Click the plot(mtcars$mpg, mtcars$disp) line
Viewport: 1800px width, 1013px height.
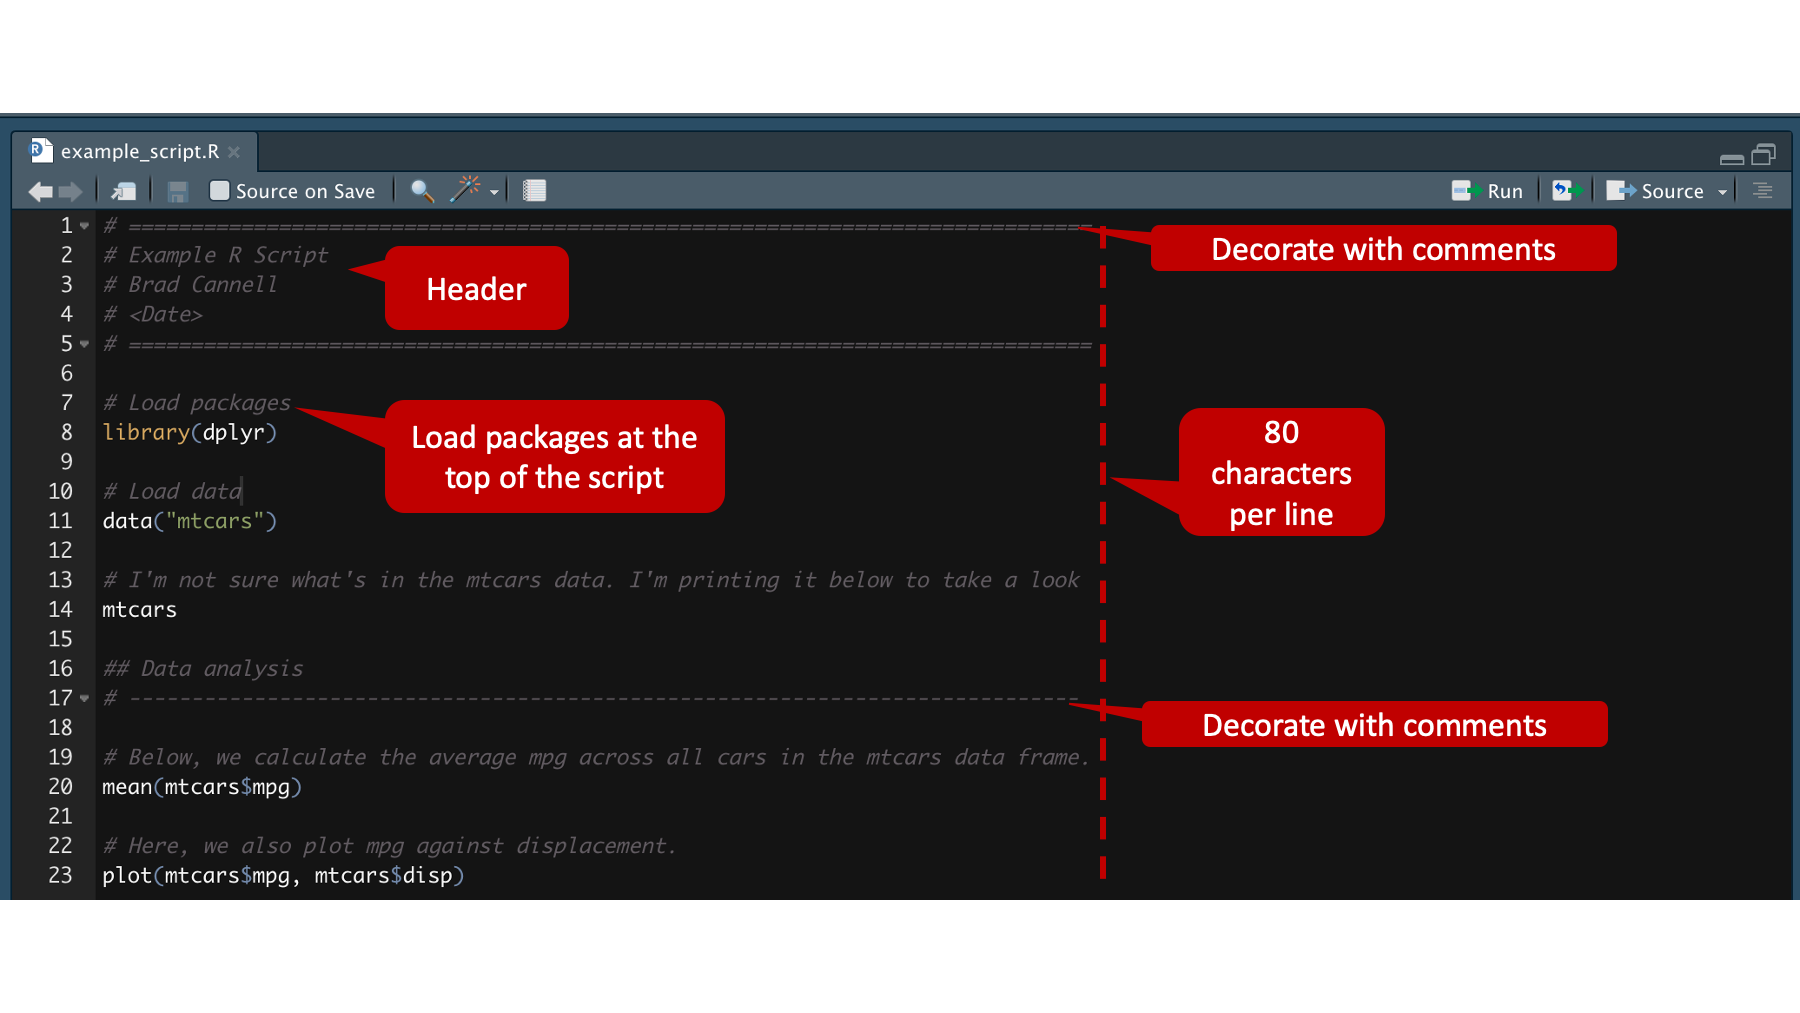pos(283,875)
